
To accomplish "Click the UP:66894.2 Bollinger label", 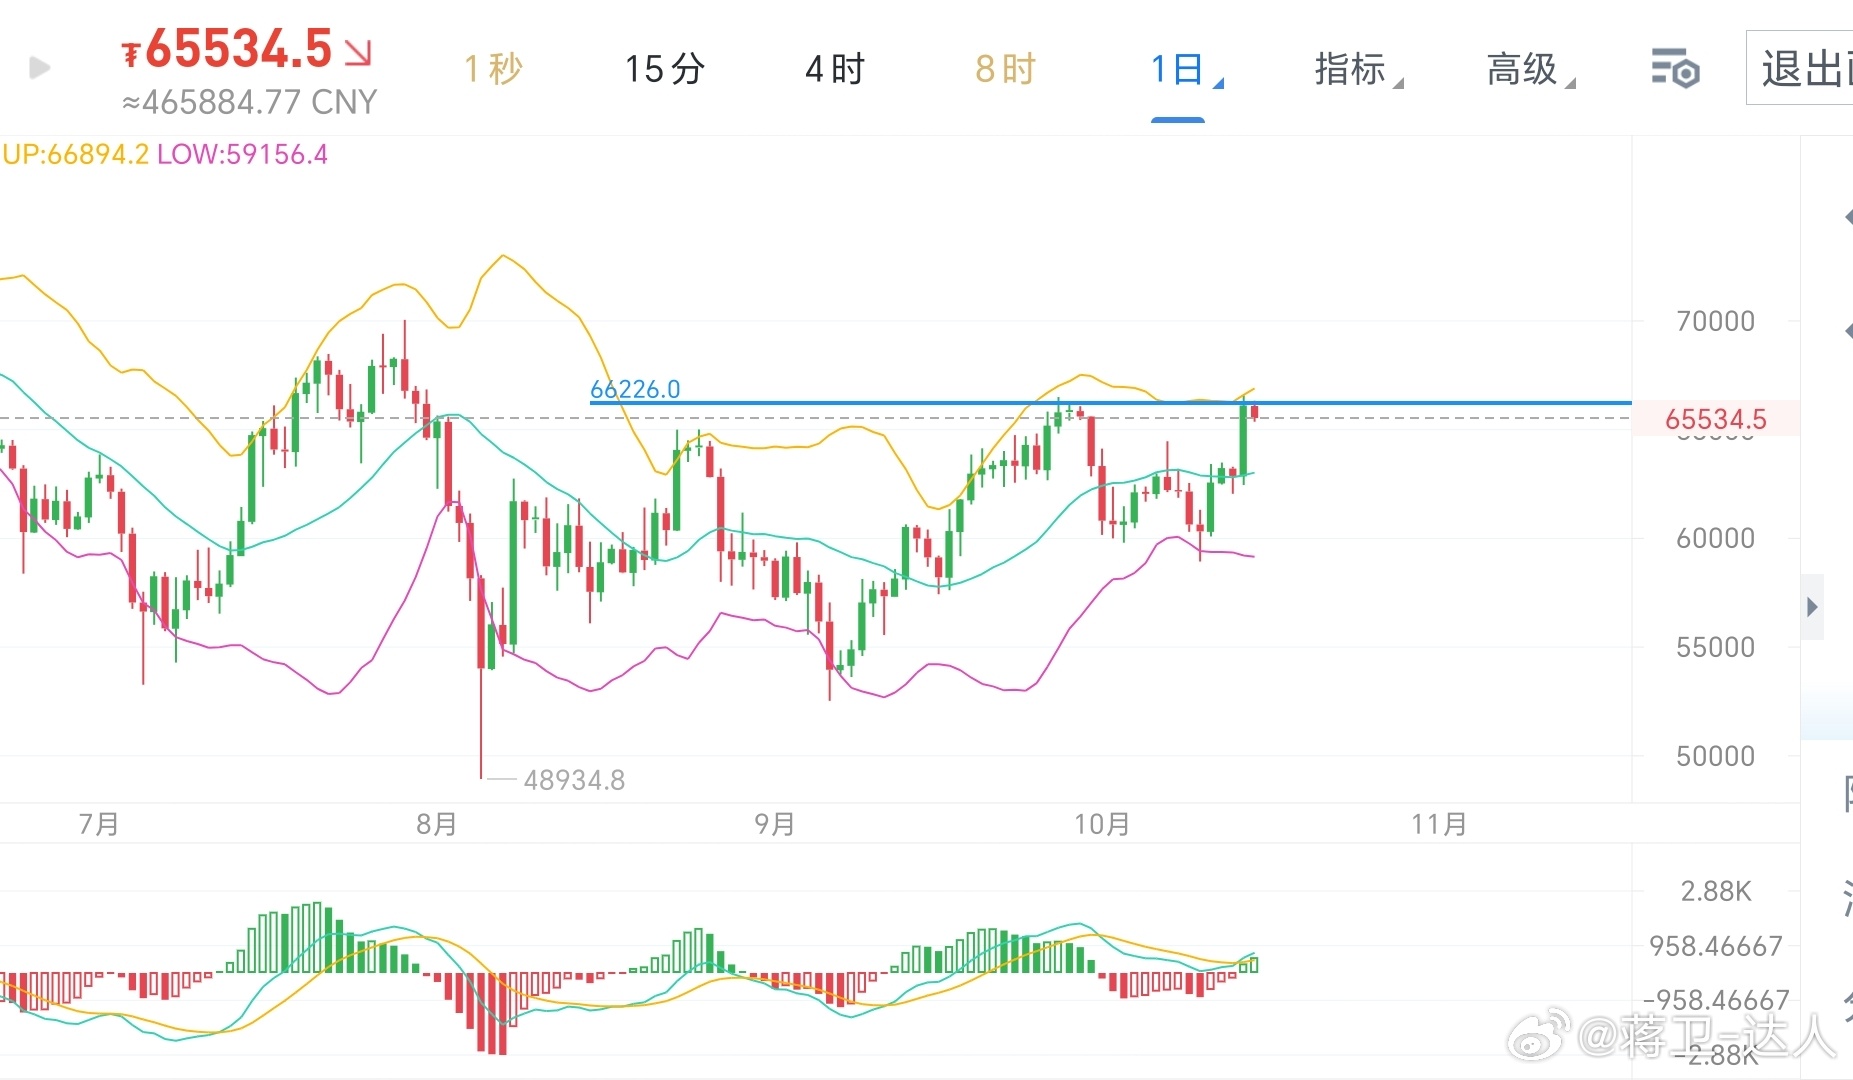I will coord(76,154).
